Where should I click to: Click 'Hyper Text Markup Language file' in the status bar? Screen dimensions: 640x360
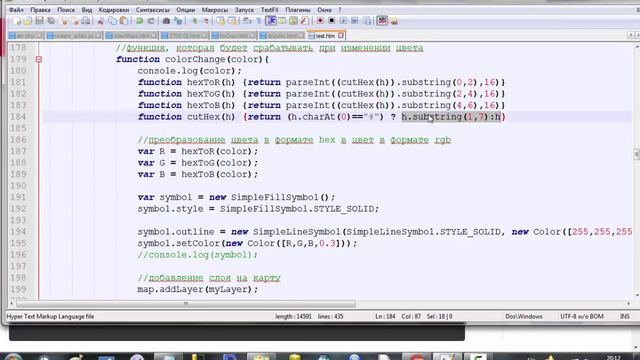pyautogui.click(x=50, y=316)
